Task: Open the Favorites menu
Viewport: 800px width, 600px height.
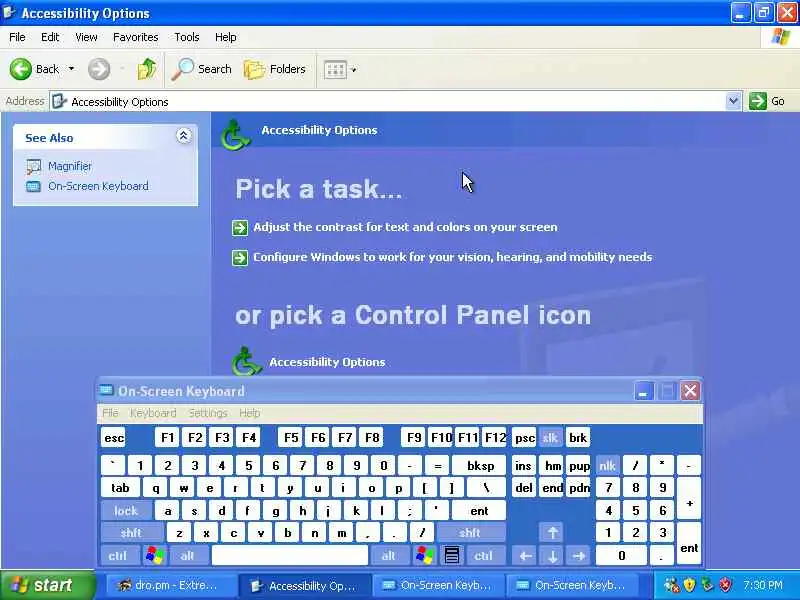Action: coord(135,37)
